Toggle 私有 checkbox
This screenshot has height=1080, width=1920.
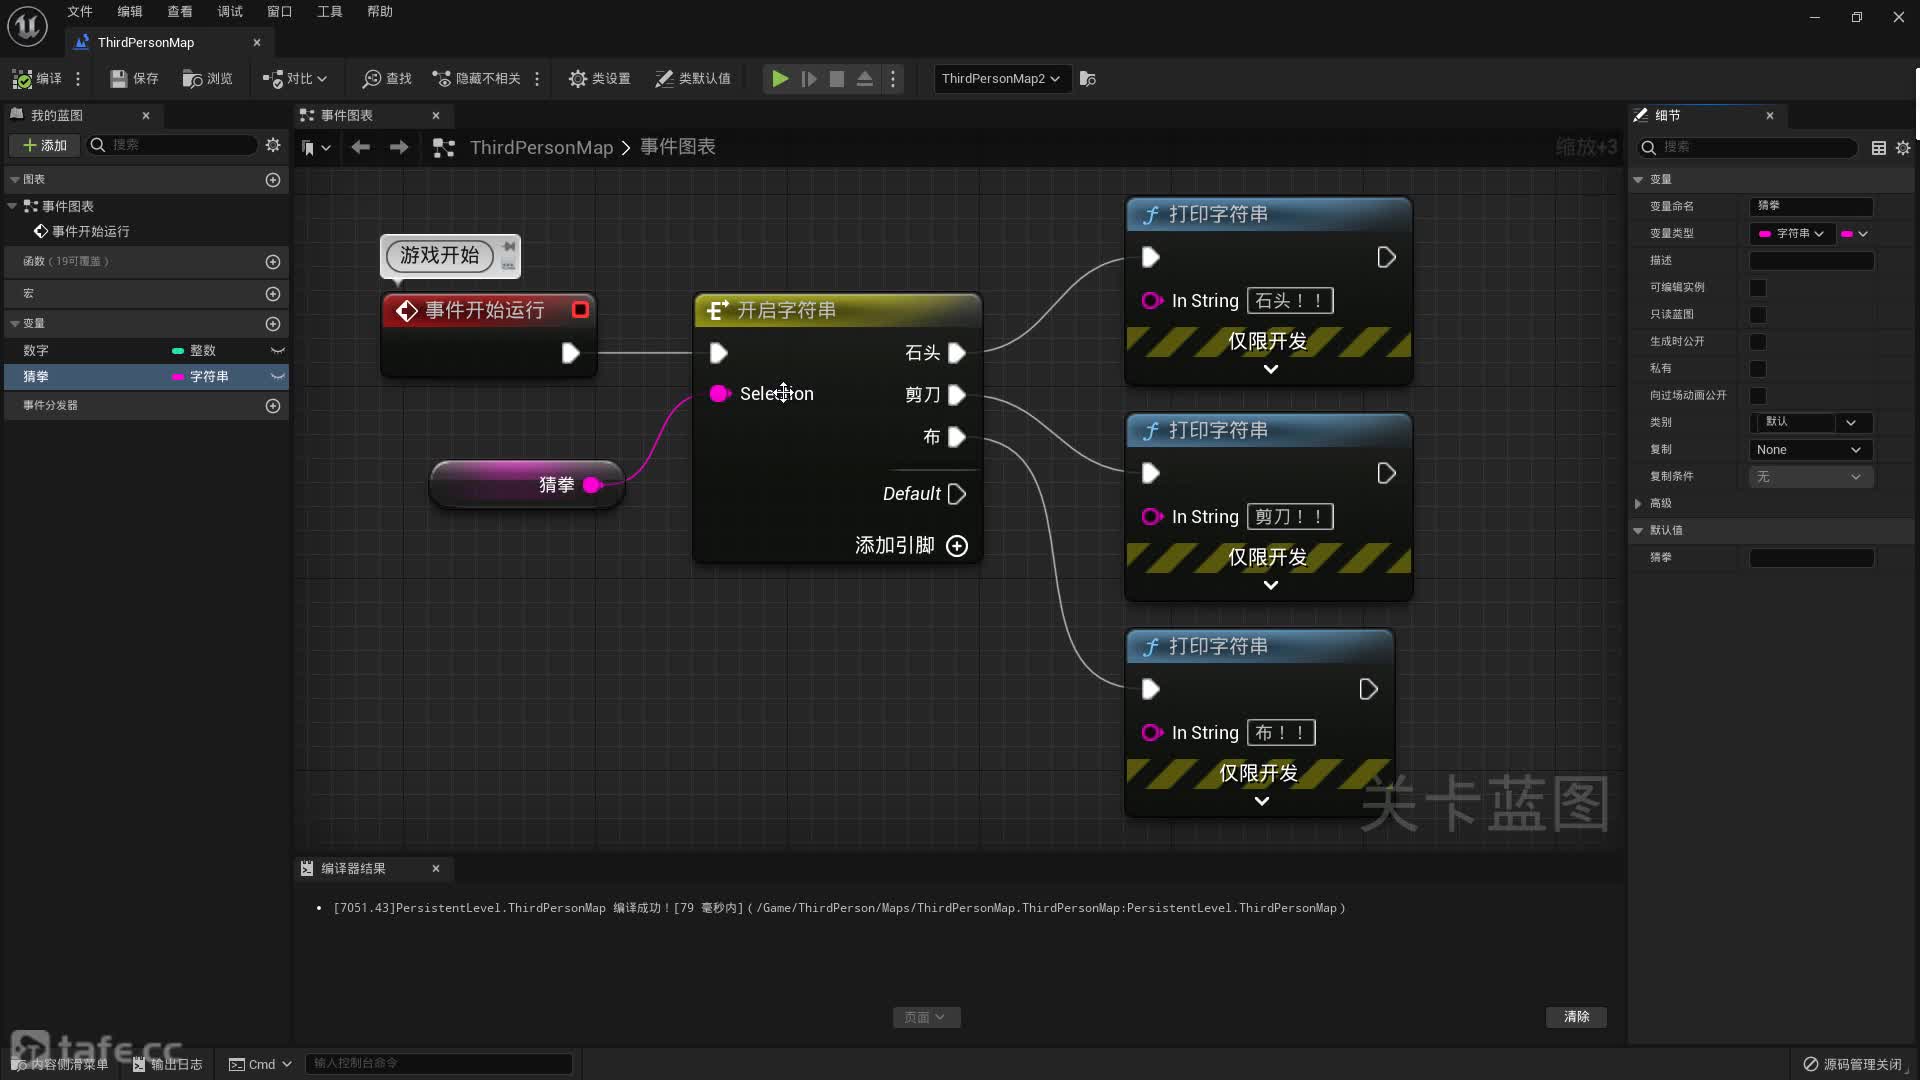(x=1757, y=369)
